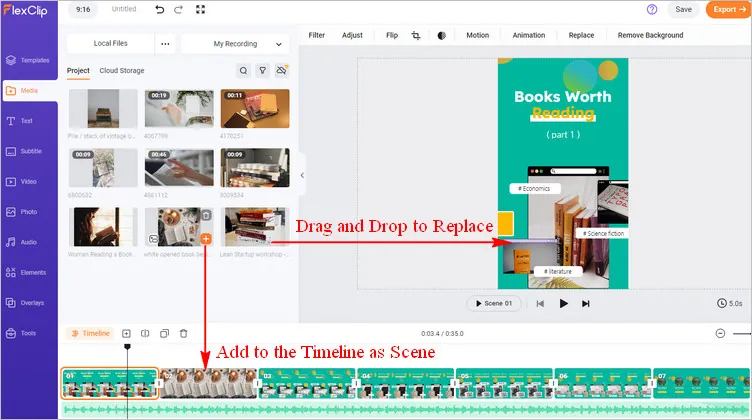Duplicate the selected scene

click(164, 333)
